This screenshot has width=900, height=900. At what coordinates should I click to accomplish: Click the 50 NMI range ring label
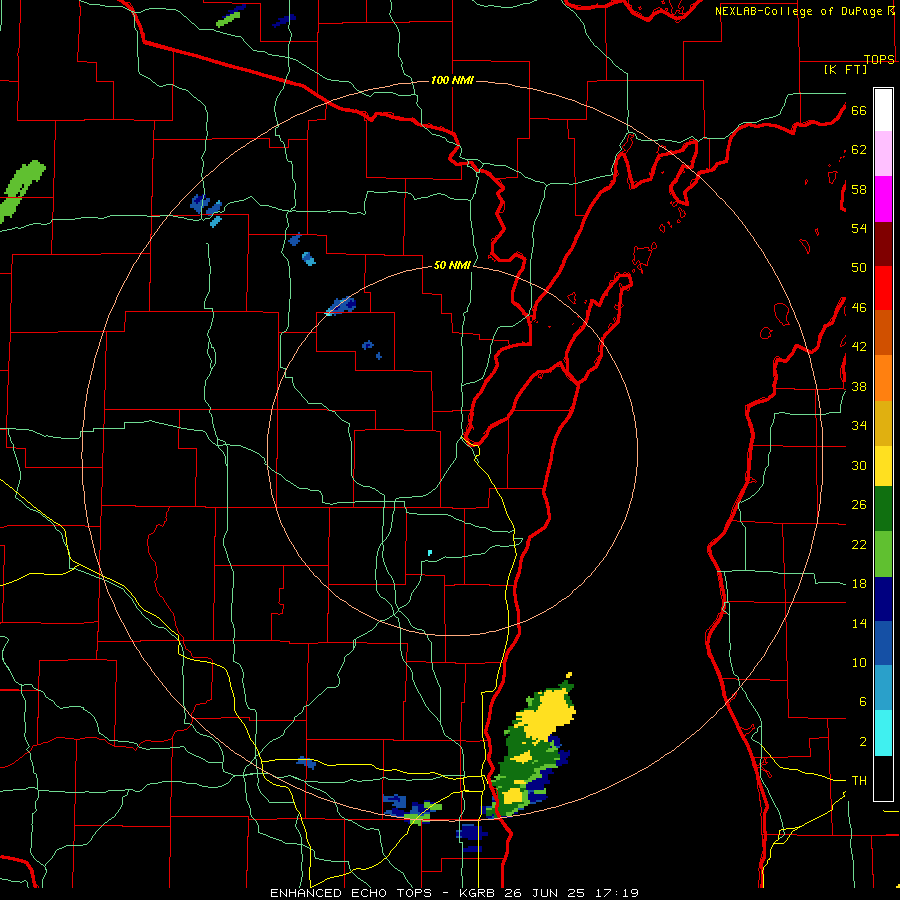point(452,265)
